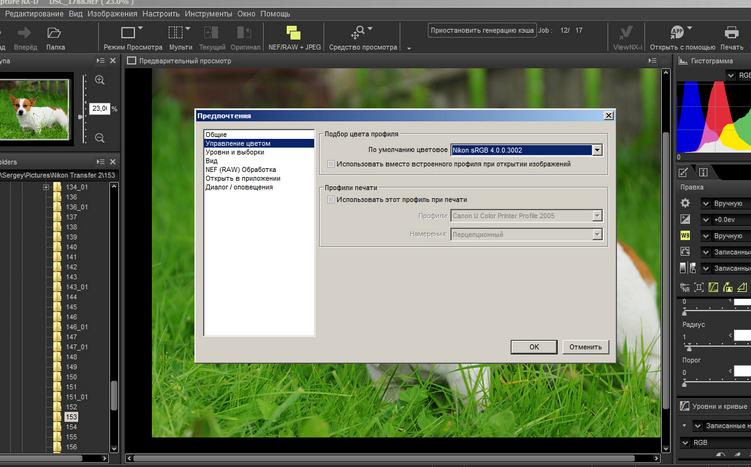Open histogram RGB channel dropdown
Image resolution: width=751 pixels, height=467 pixels.
(731, 75)
